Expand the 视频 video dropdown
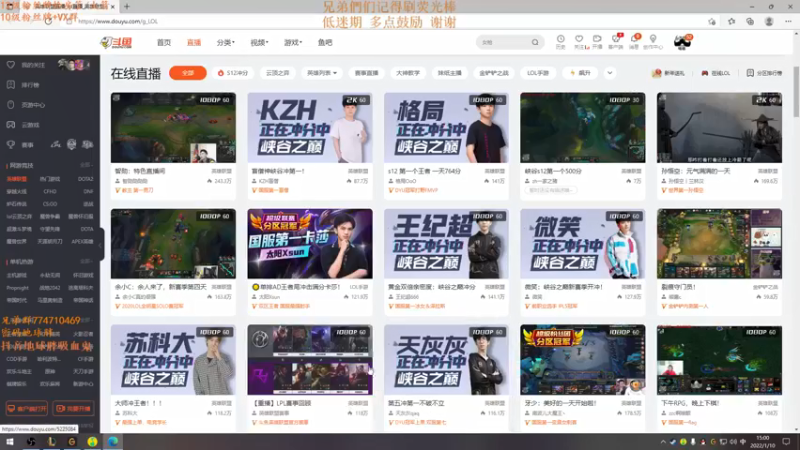This screenshot has height=450, width=800. click(259, 42)
